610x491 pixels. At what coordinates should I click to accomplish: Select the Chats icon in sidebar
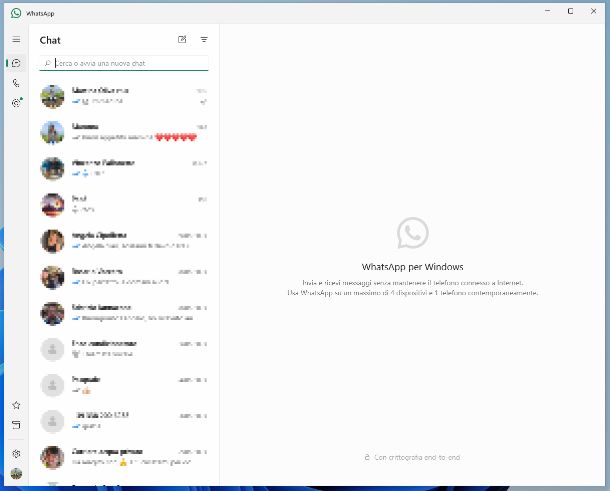[16, 63]
